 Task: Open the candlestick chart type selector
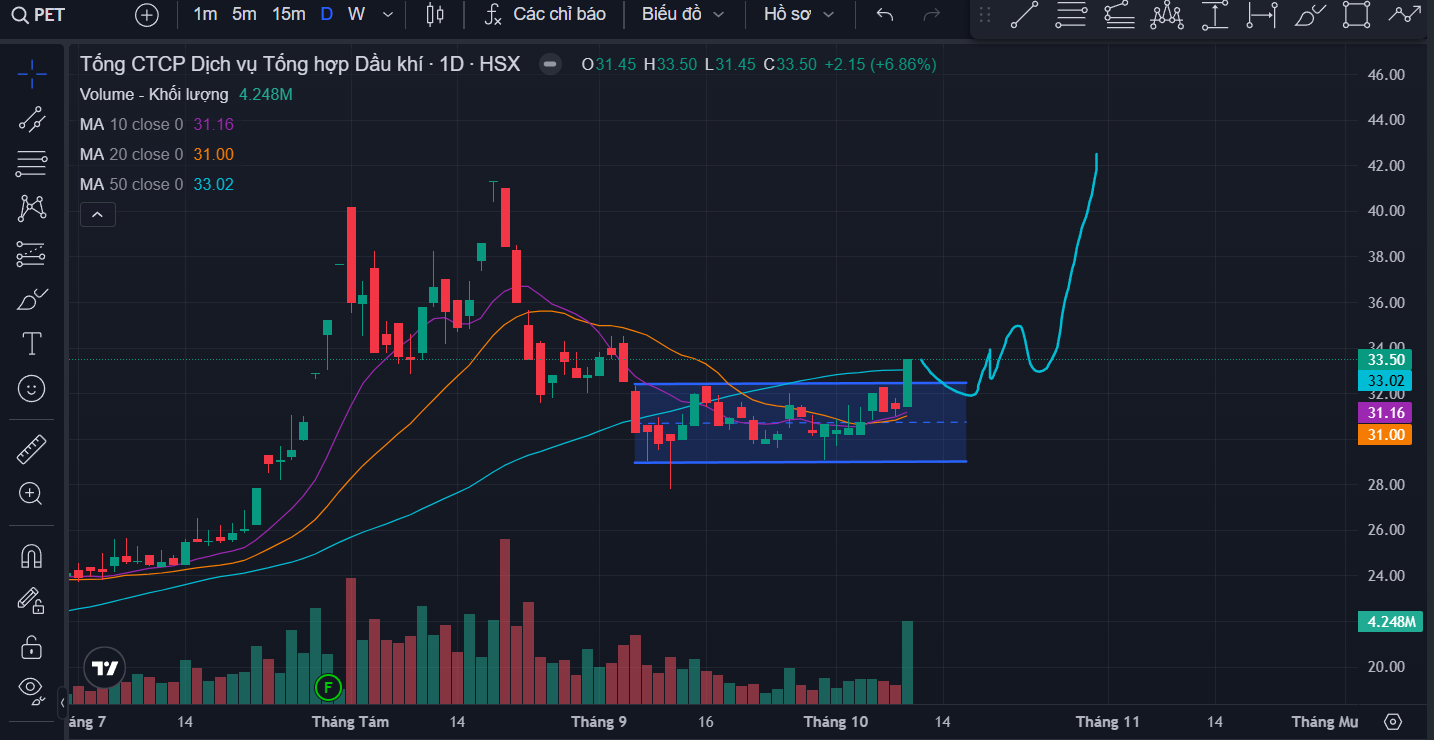tap(434, 15)
